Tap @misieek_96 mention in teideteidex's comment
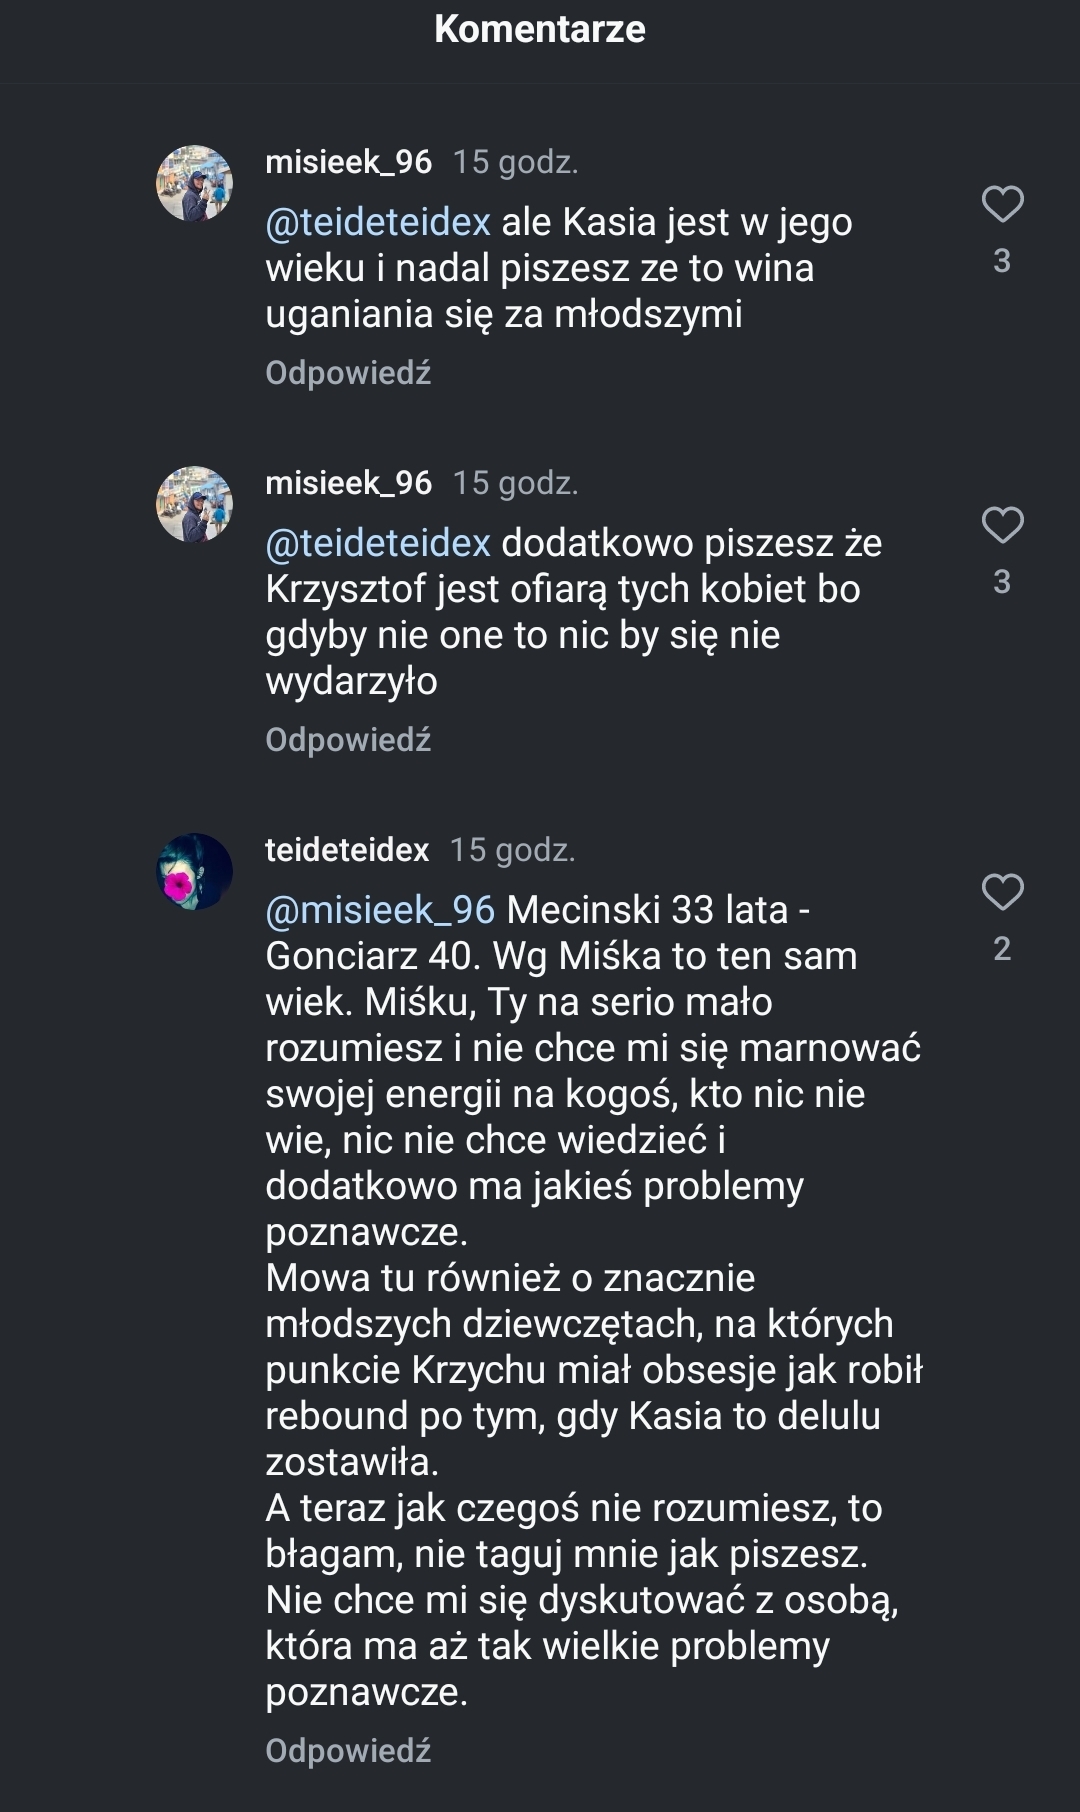1080x1812 pixels. pos(380,910)
